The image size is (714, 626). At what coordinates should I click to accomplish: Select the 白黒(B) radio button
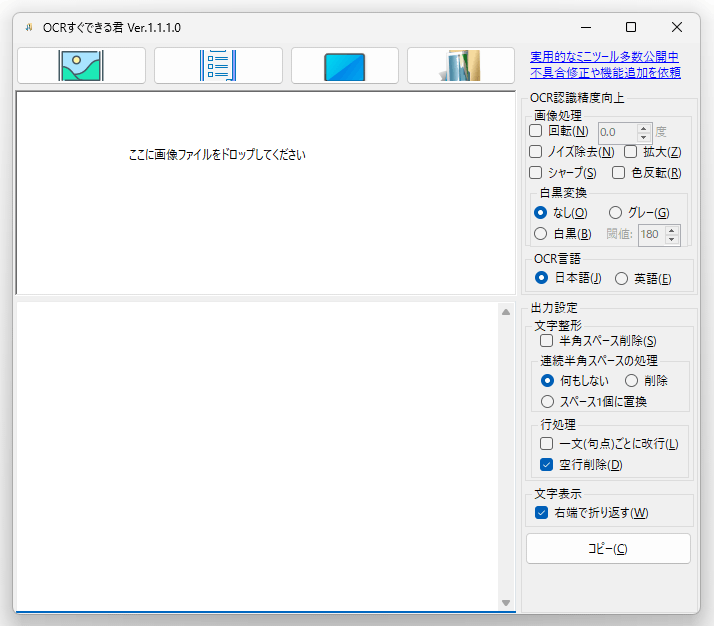click(x=541, y=234)
